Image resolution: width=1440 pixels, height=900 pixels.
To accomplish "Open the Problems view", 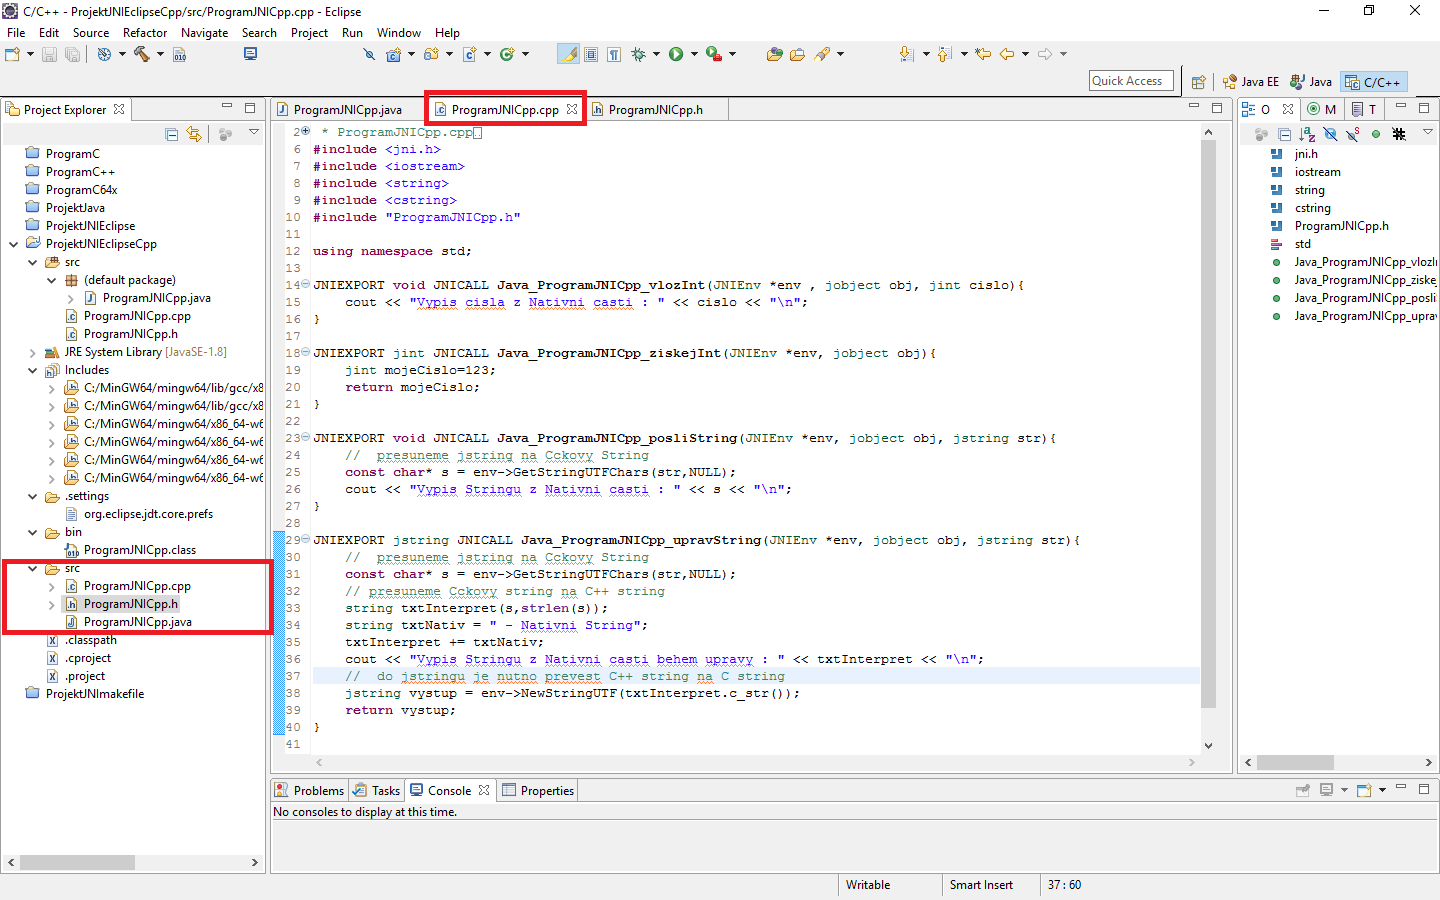I will [316, 790].
